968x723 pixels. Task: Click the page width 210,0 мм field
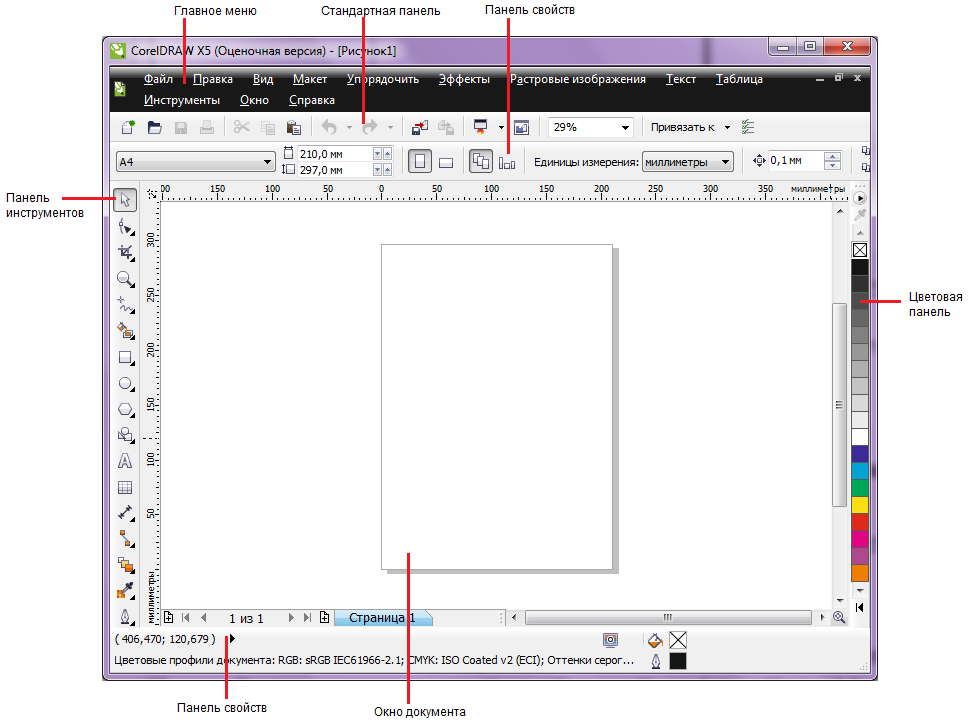pyautogui.click(x=335, y=154)
